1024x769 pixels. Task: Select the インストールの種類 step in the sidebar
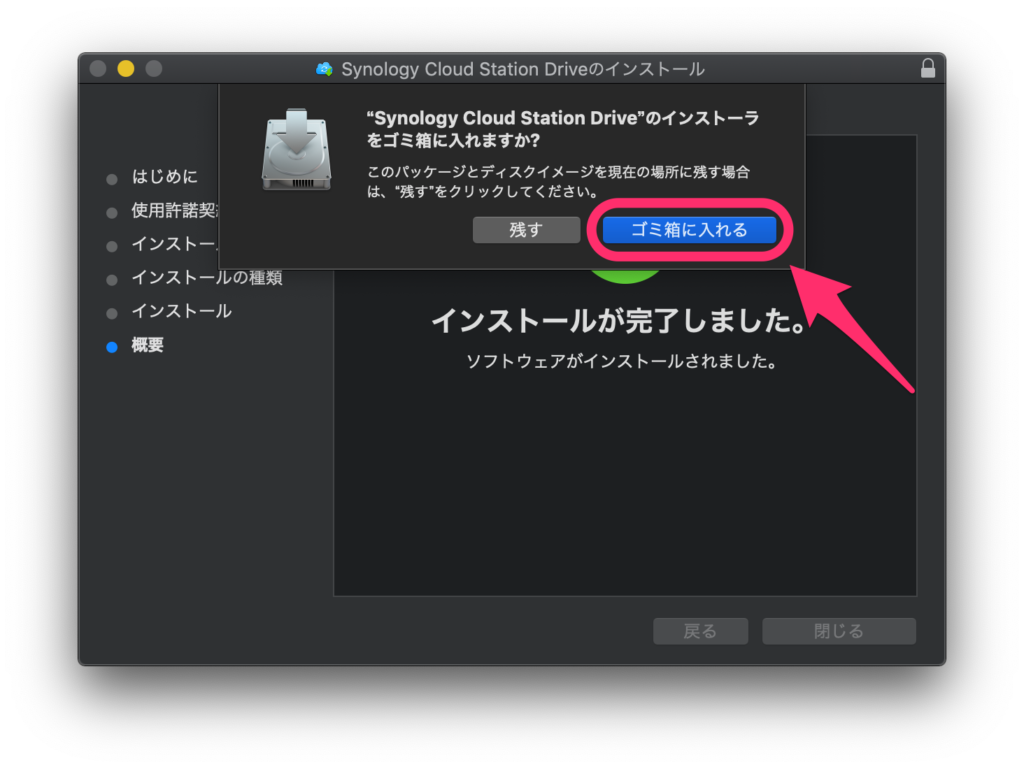click(207, 278)
